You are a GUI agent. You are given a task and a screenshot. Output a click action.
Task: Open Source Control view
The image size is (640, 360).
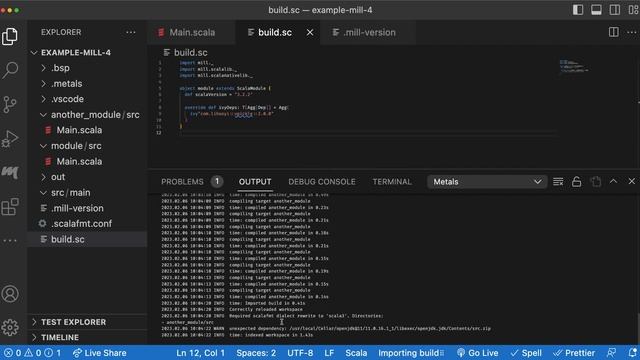click(x=10, y=104)
